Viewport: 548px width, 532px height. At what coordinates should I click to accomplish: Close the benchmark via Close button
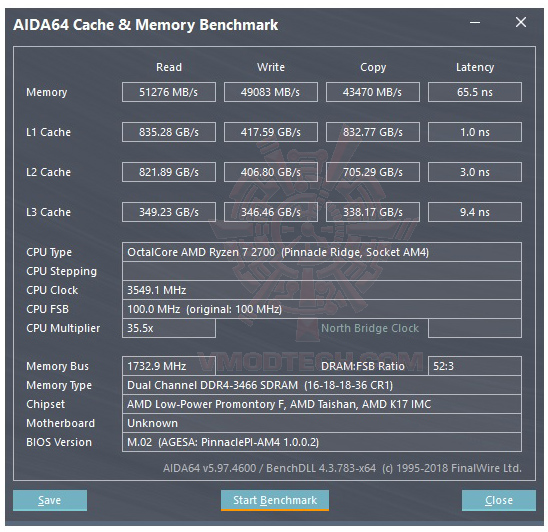[499, 500]
